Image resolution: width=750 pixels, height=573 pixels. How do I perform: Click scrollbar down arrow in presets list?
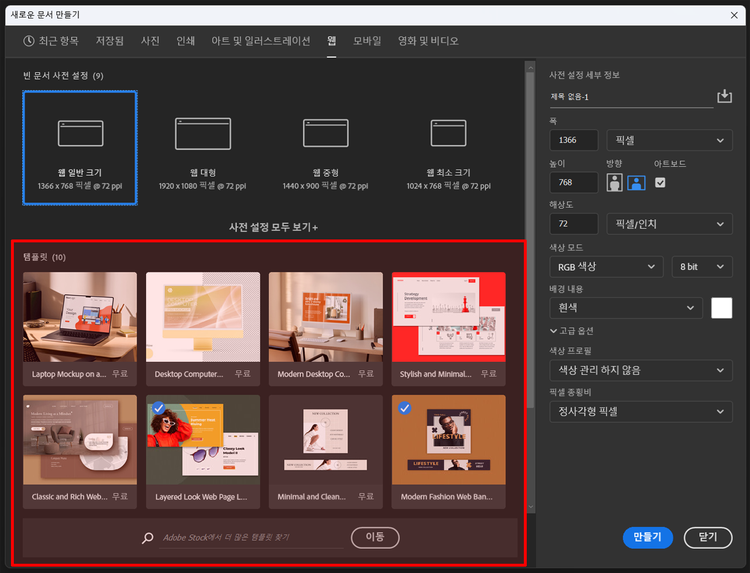[x=530, y=507]
